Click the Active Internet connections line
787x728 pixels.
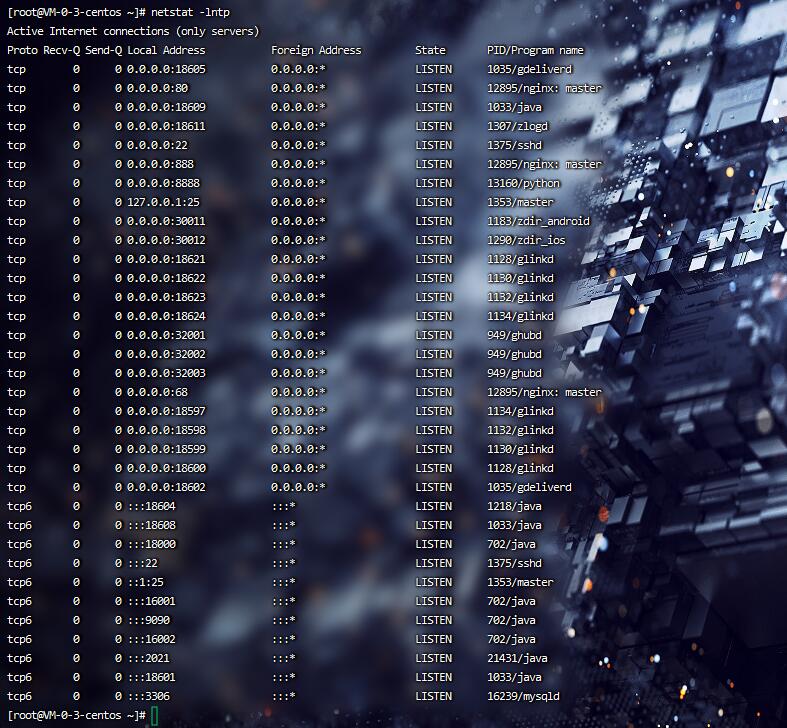[133, 31]
